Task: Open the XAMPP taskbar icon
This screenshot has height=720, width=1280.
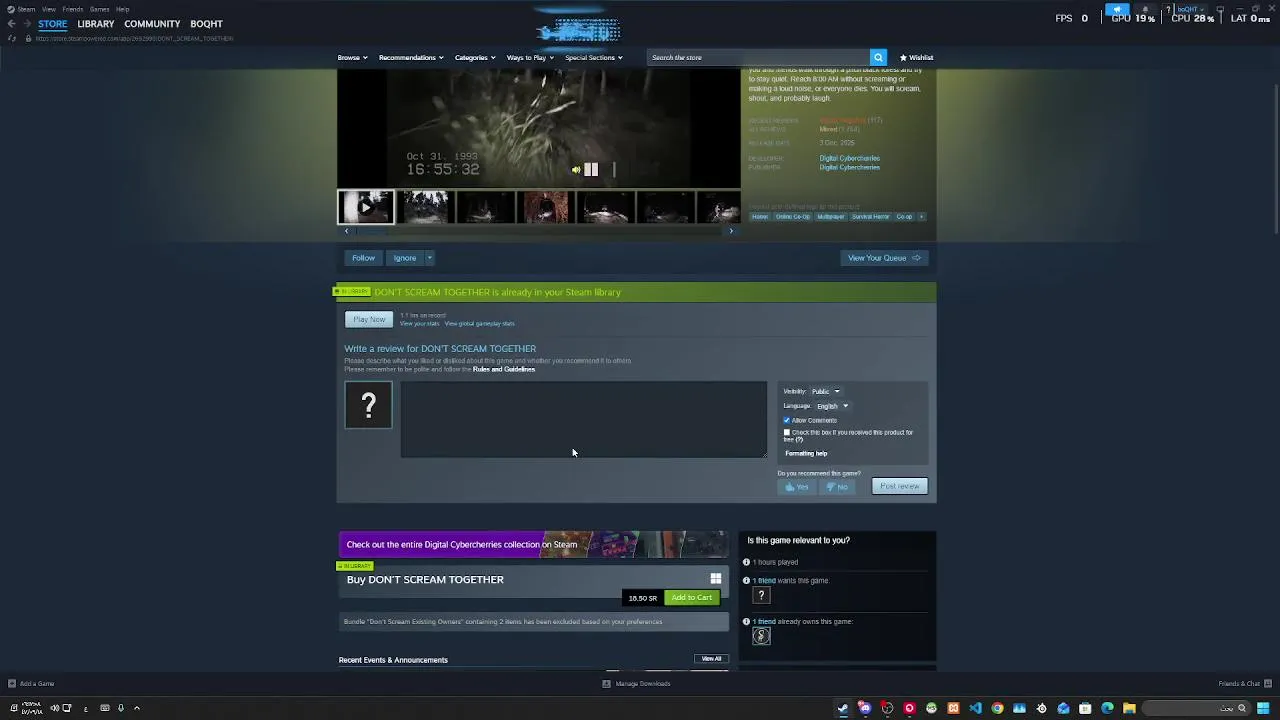Action: pyautogui.click(x=953, y=708)
